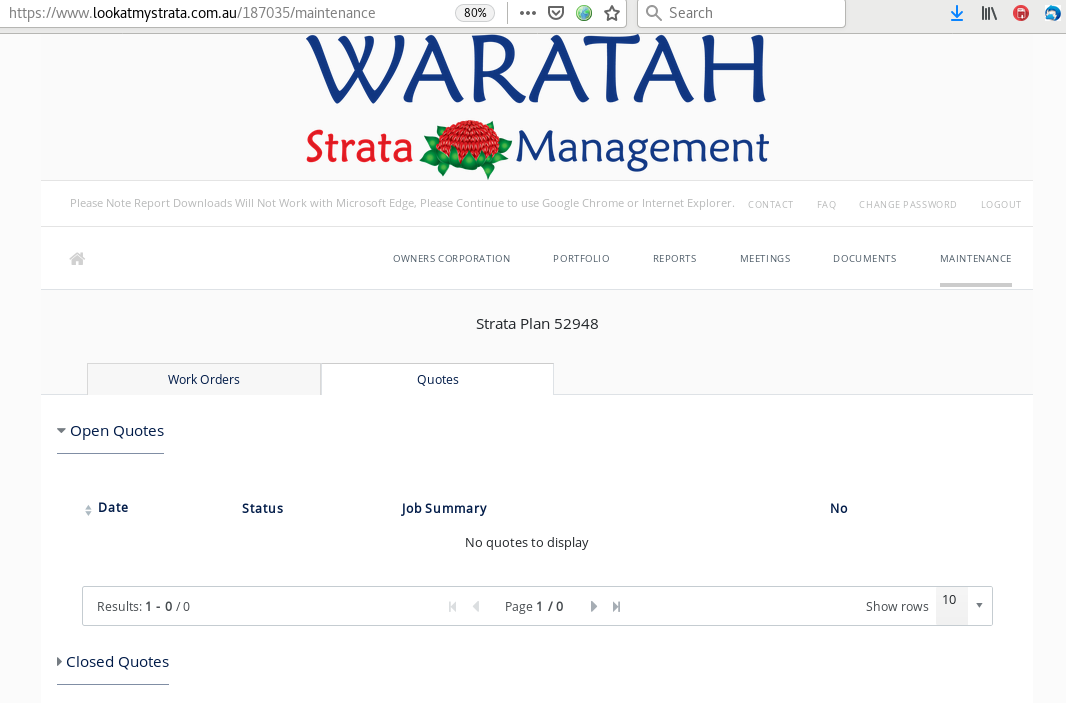Go to the next results page
1066x703 pixels.
[594, 606]
